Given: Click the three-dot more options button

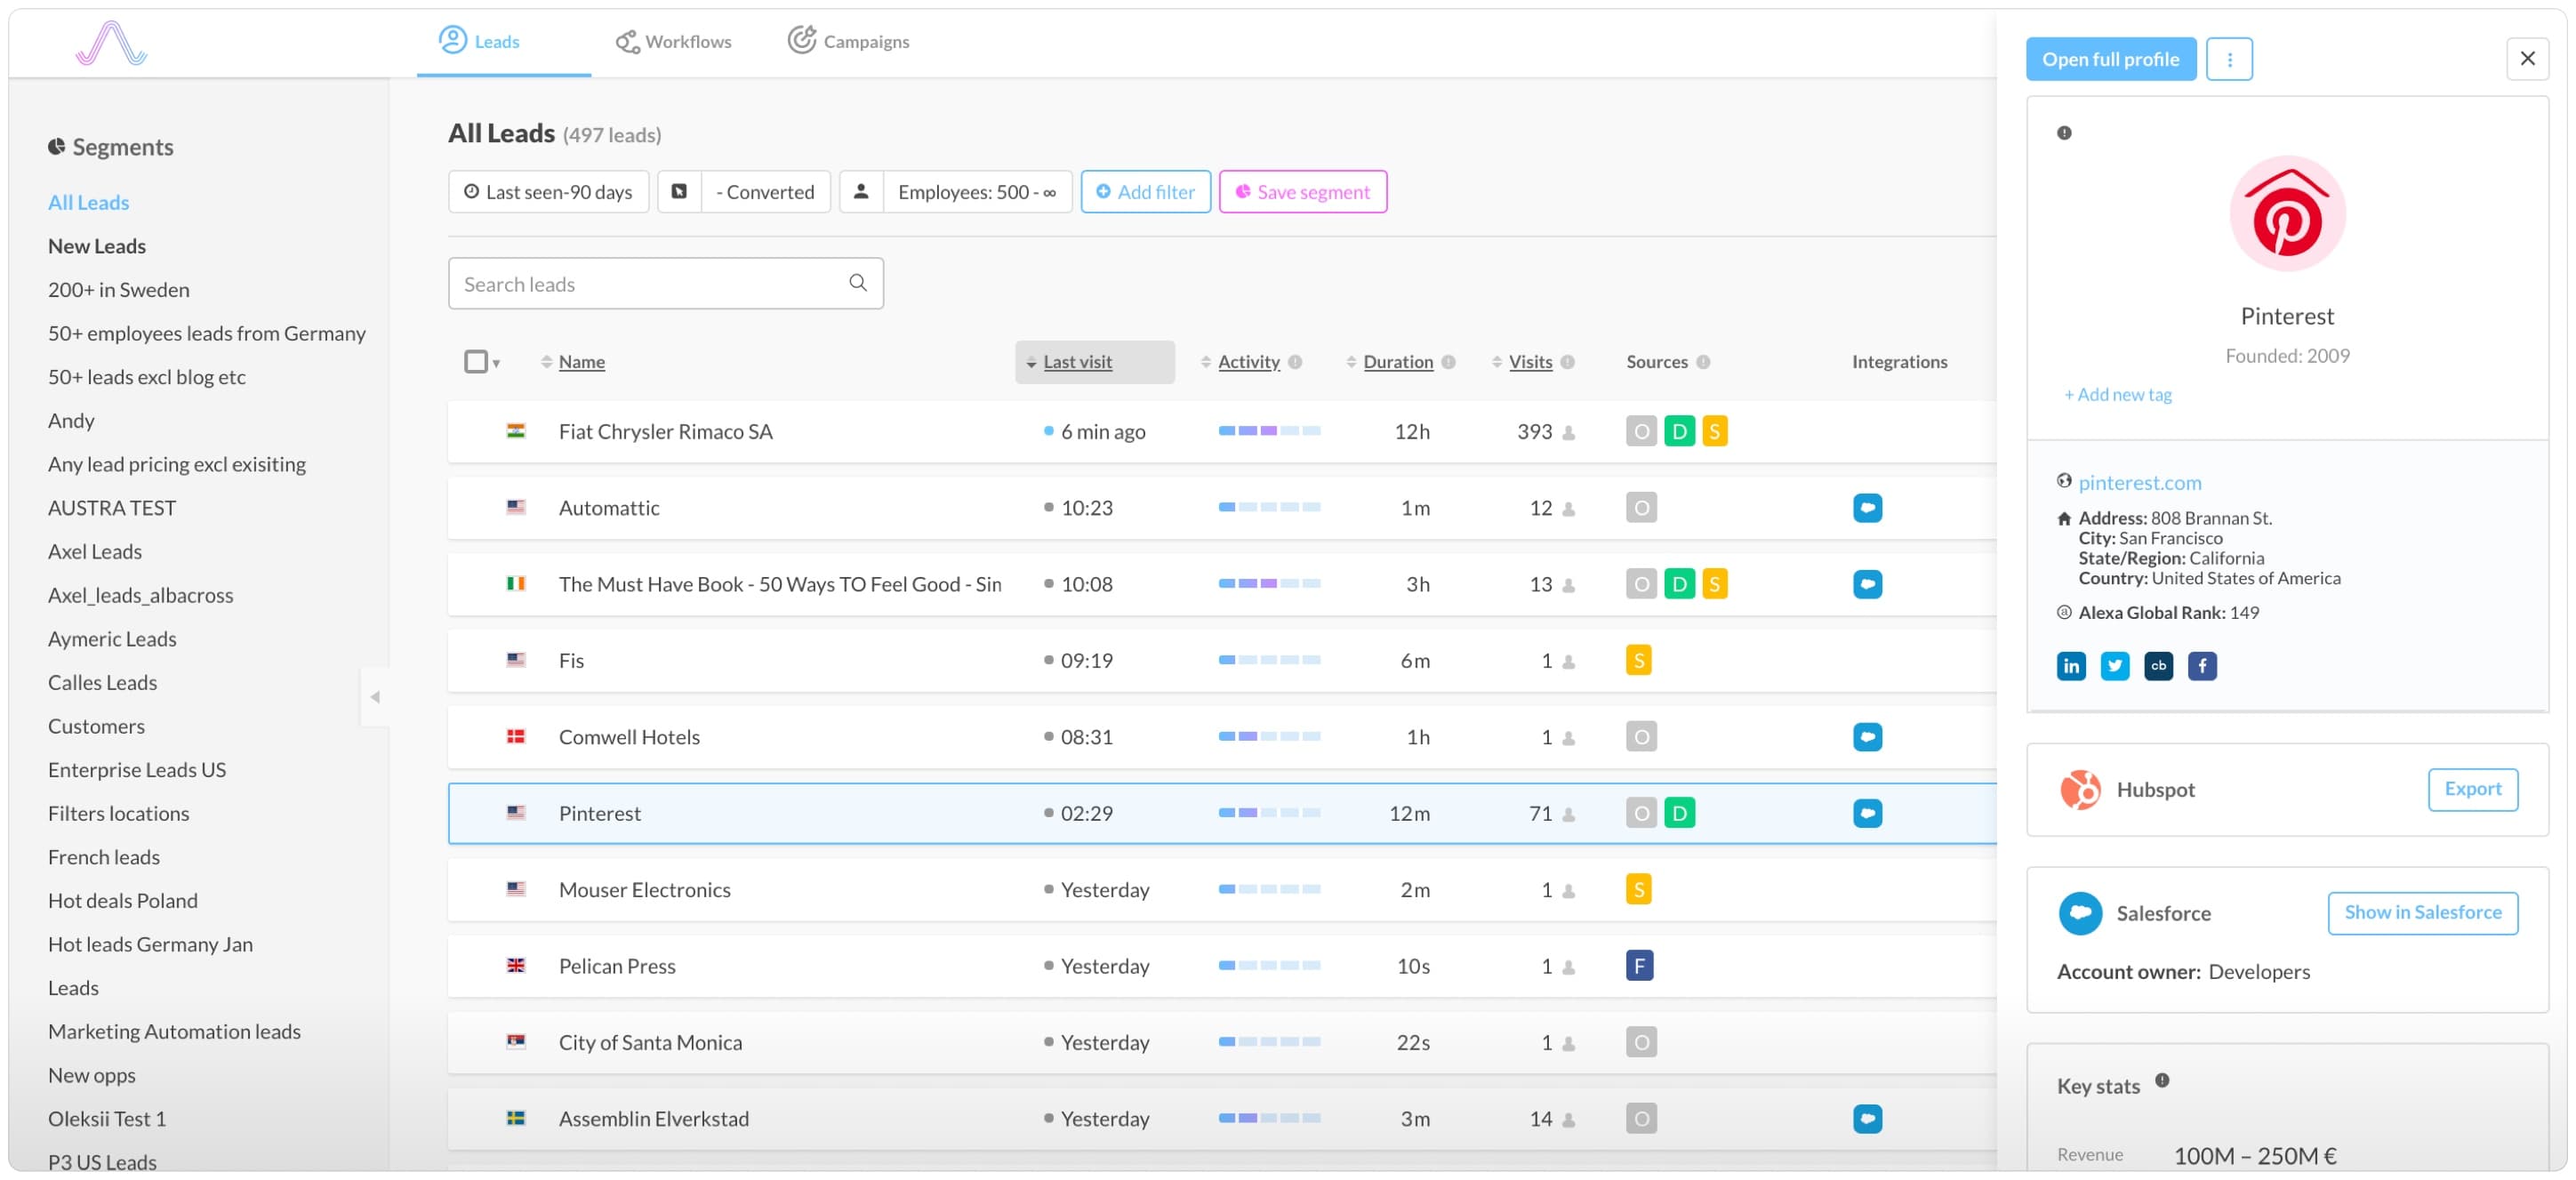Looking at the screenshot, I should 2228,59.
